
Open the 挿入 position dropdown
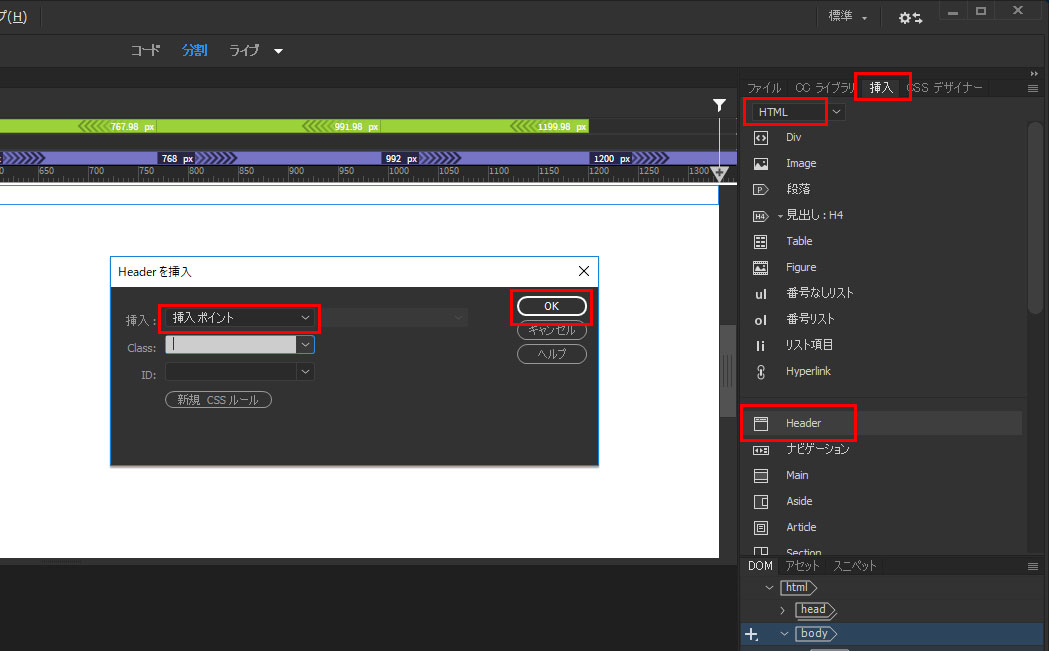point(305,318)
